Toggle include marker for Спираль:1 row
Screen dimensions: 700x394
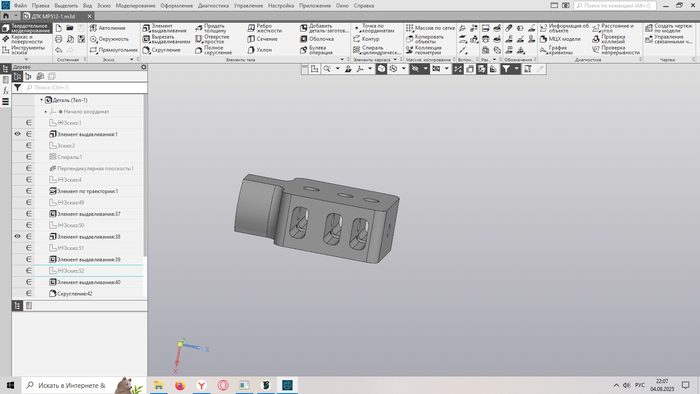[29, 157]
